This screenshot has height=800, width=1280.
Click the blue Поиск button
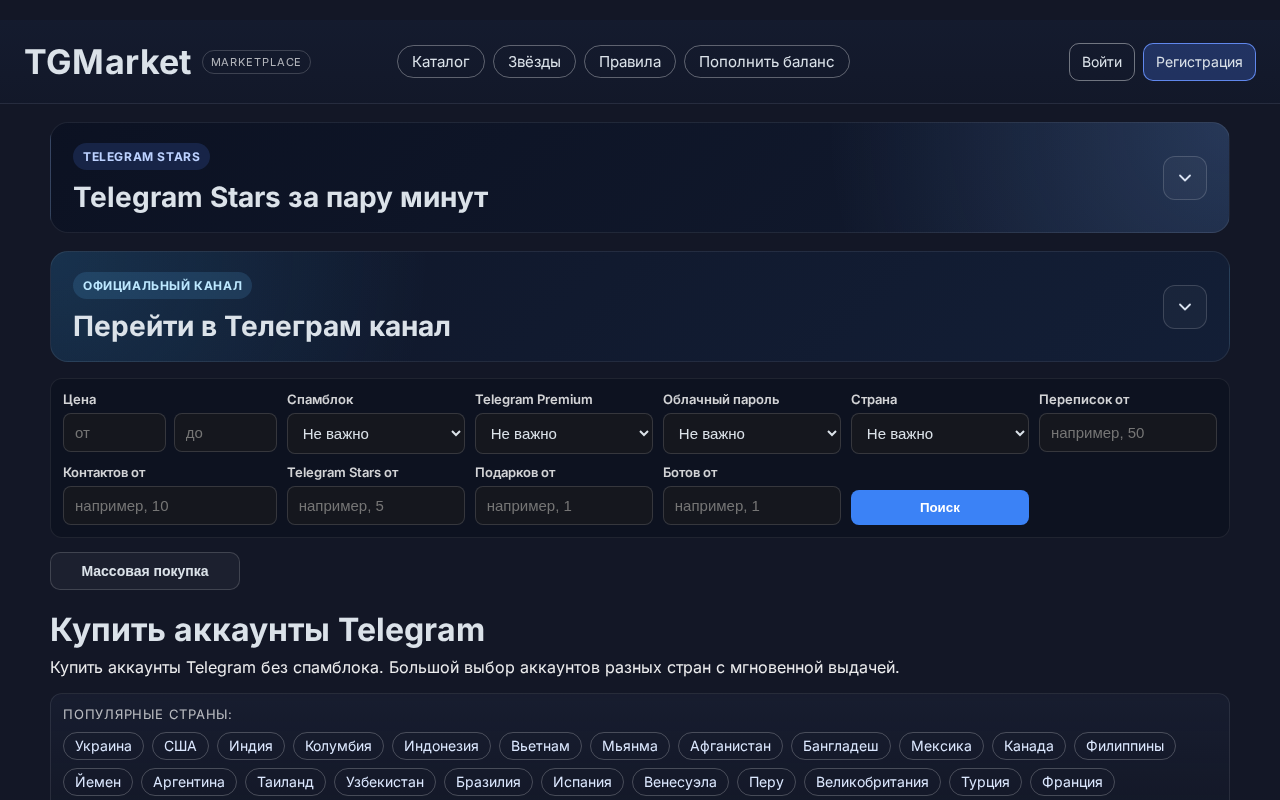point(940,507)
